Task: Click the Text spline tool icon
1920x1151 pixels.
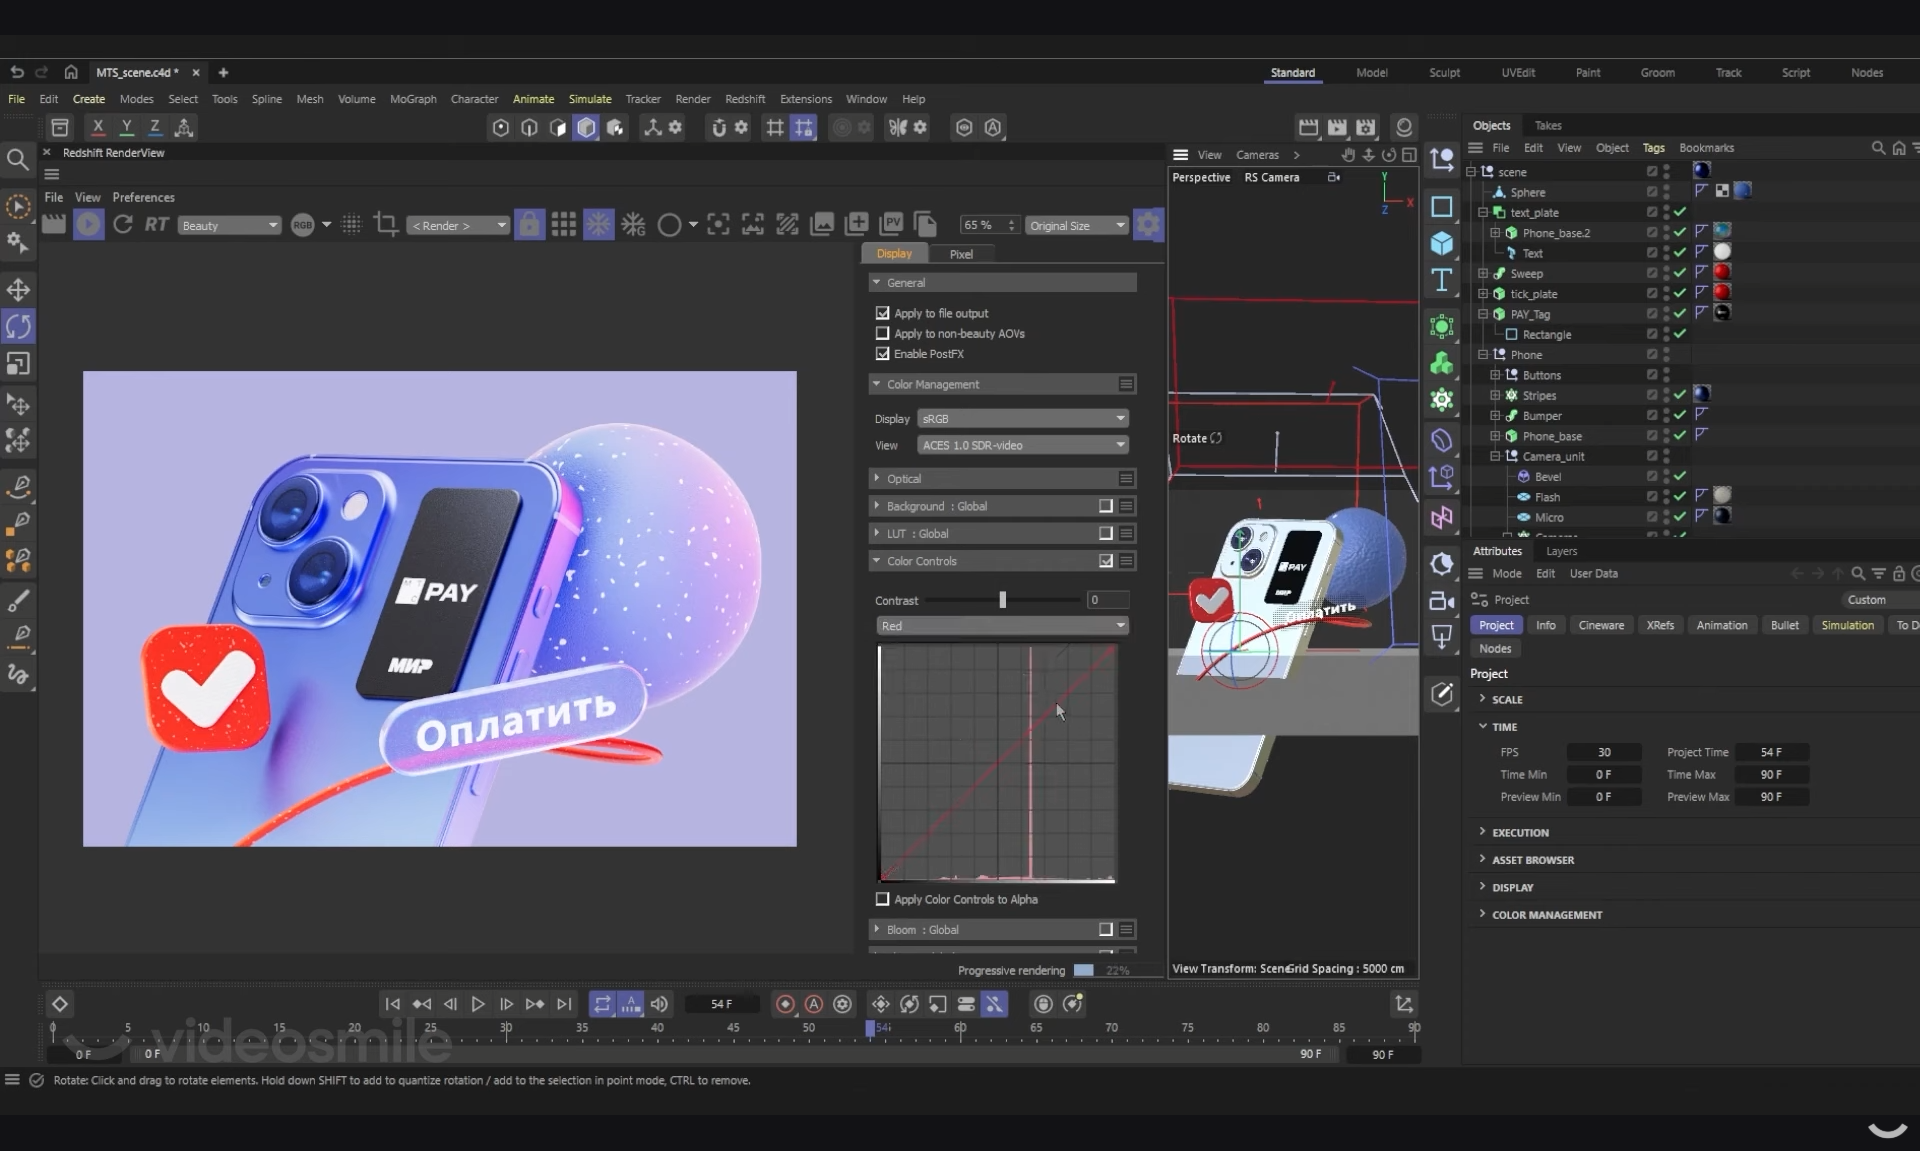Action: click(x=1441, y=280)
